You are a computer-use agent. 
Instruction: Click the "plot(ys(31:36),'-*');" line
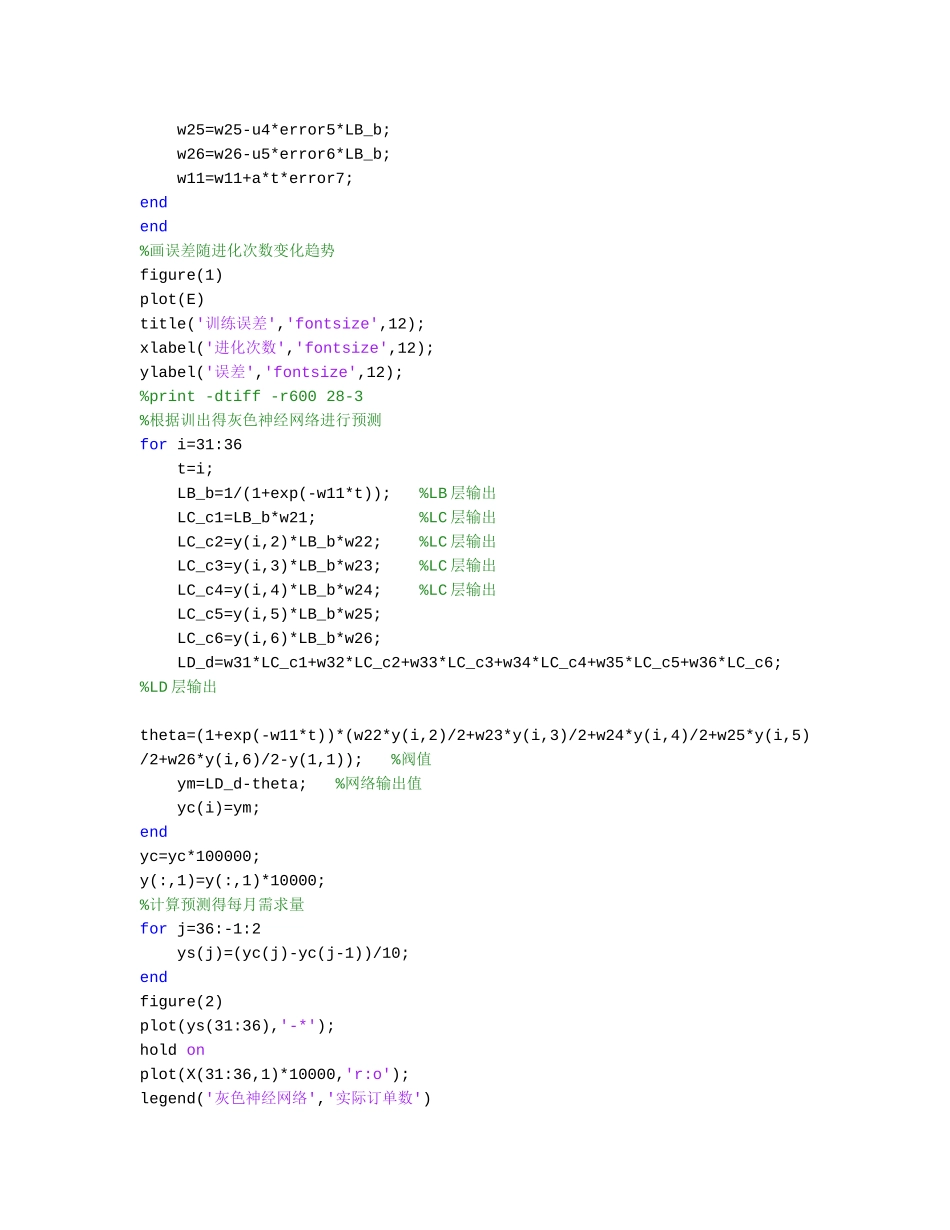238,1026
